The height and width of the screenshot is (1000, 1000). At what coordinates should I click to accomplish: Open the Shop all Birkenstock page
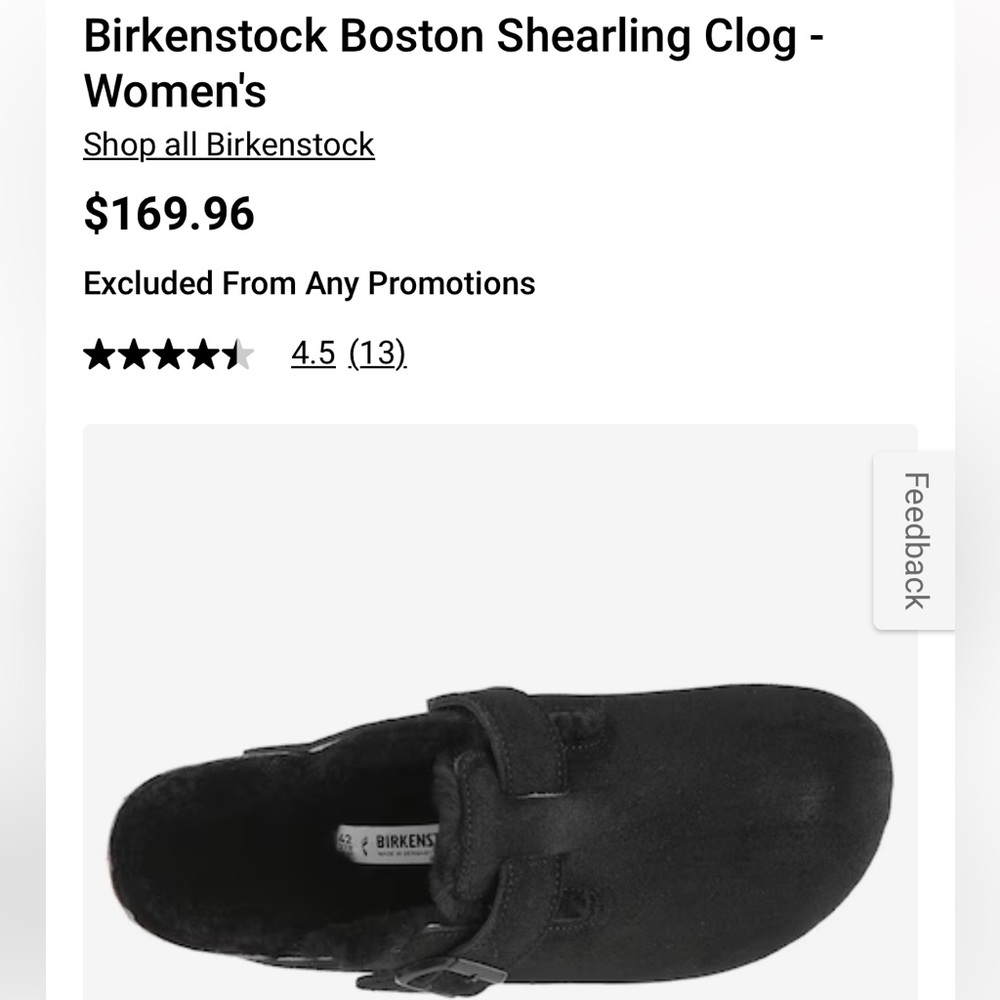[x=228, y=144]
